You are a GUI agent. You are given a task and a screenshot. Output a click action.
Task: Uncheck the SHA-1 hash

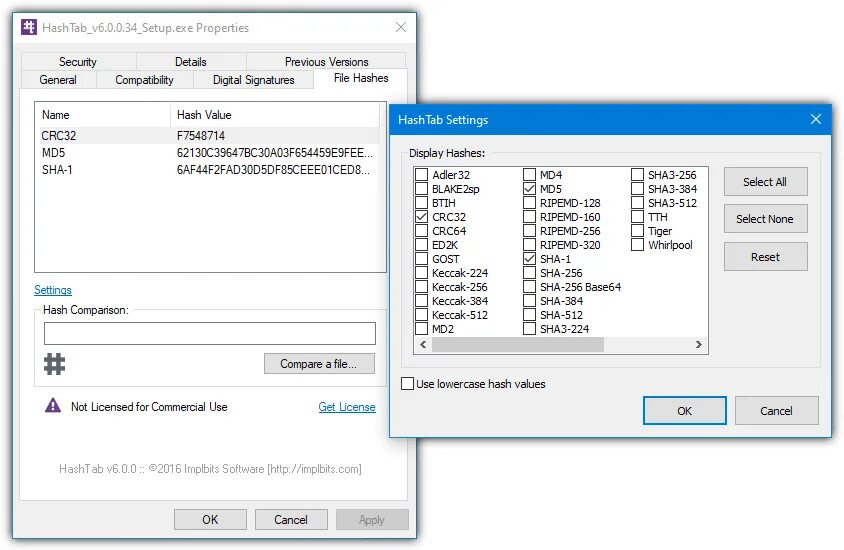(x=530, y=258)
